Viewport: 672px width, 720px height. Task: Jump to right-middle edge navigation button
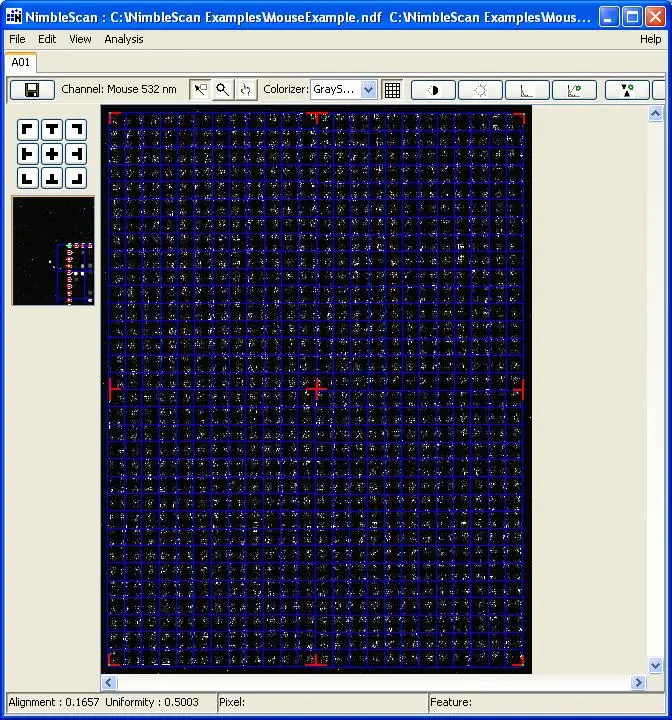coord(76,154)
